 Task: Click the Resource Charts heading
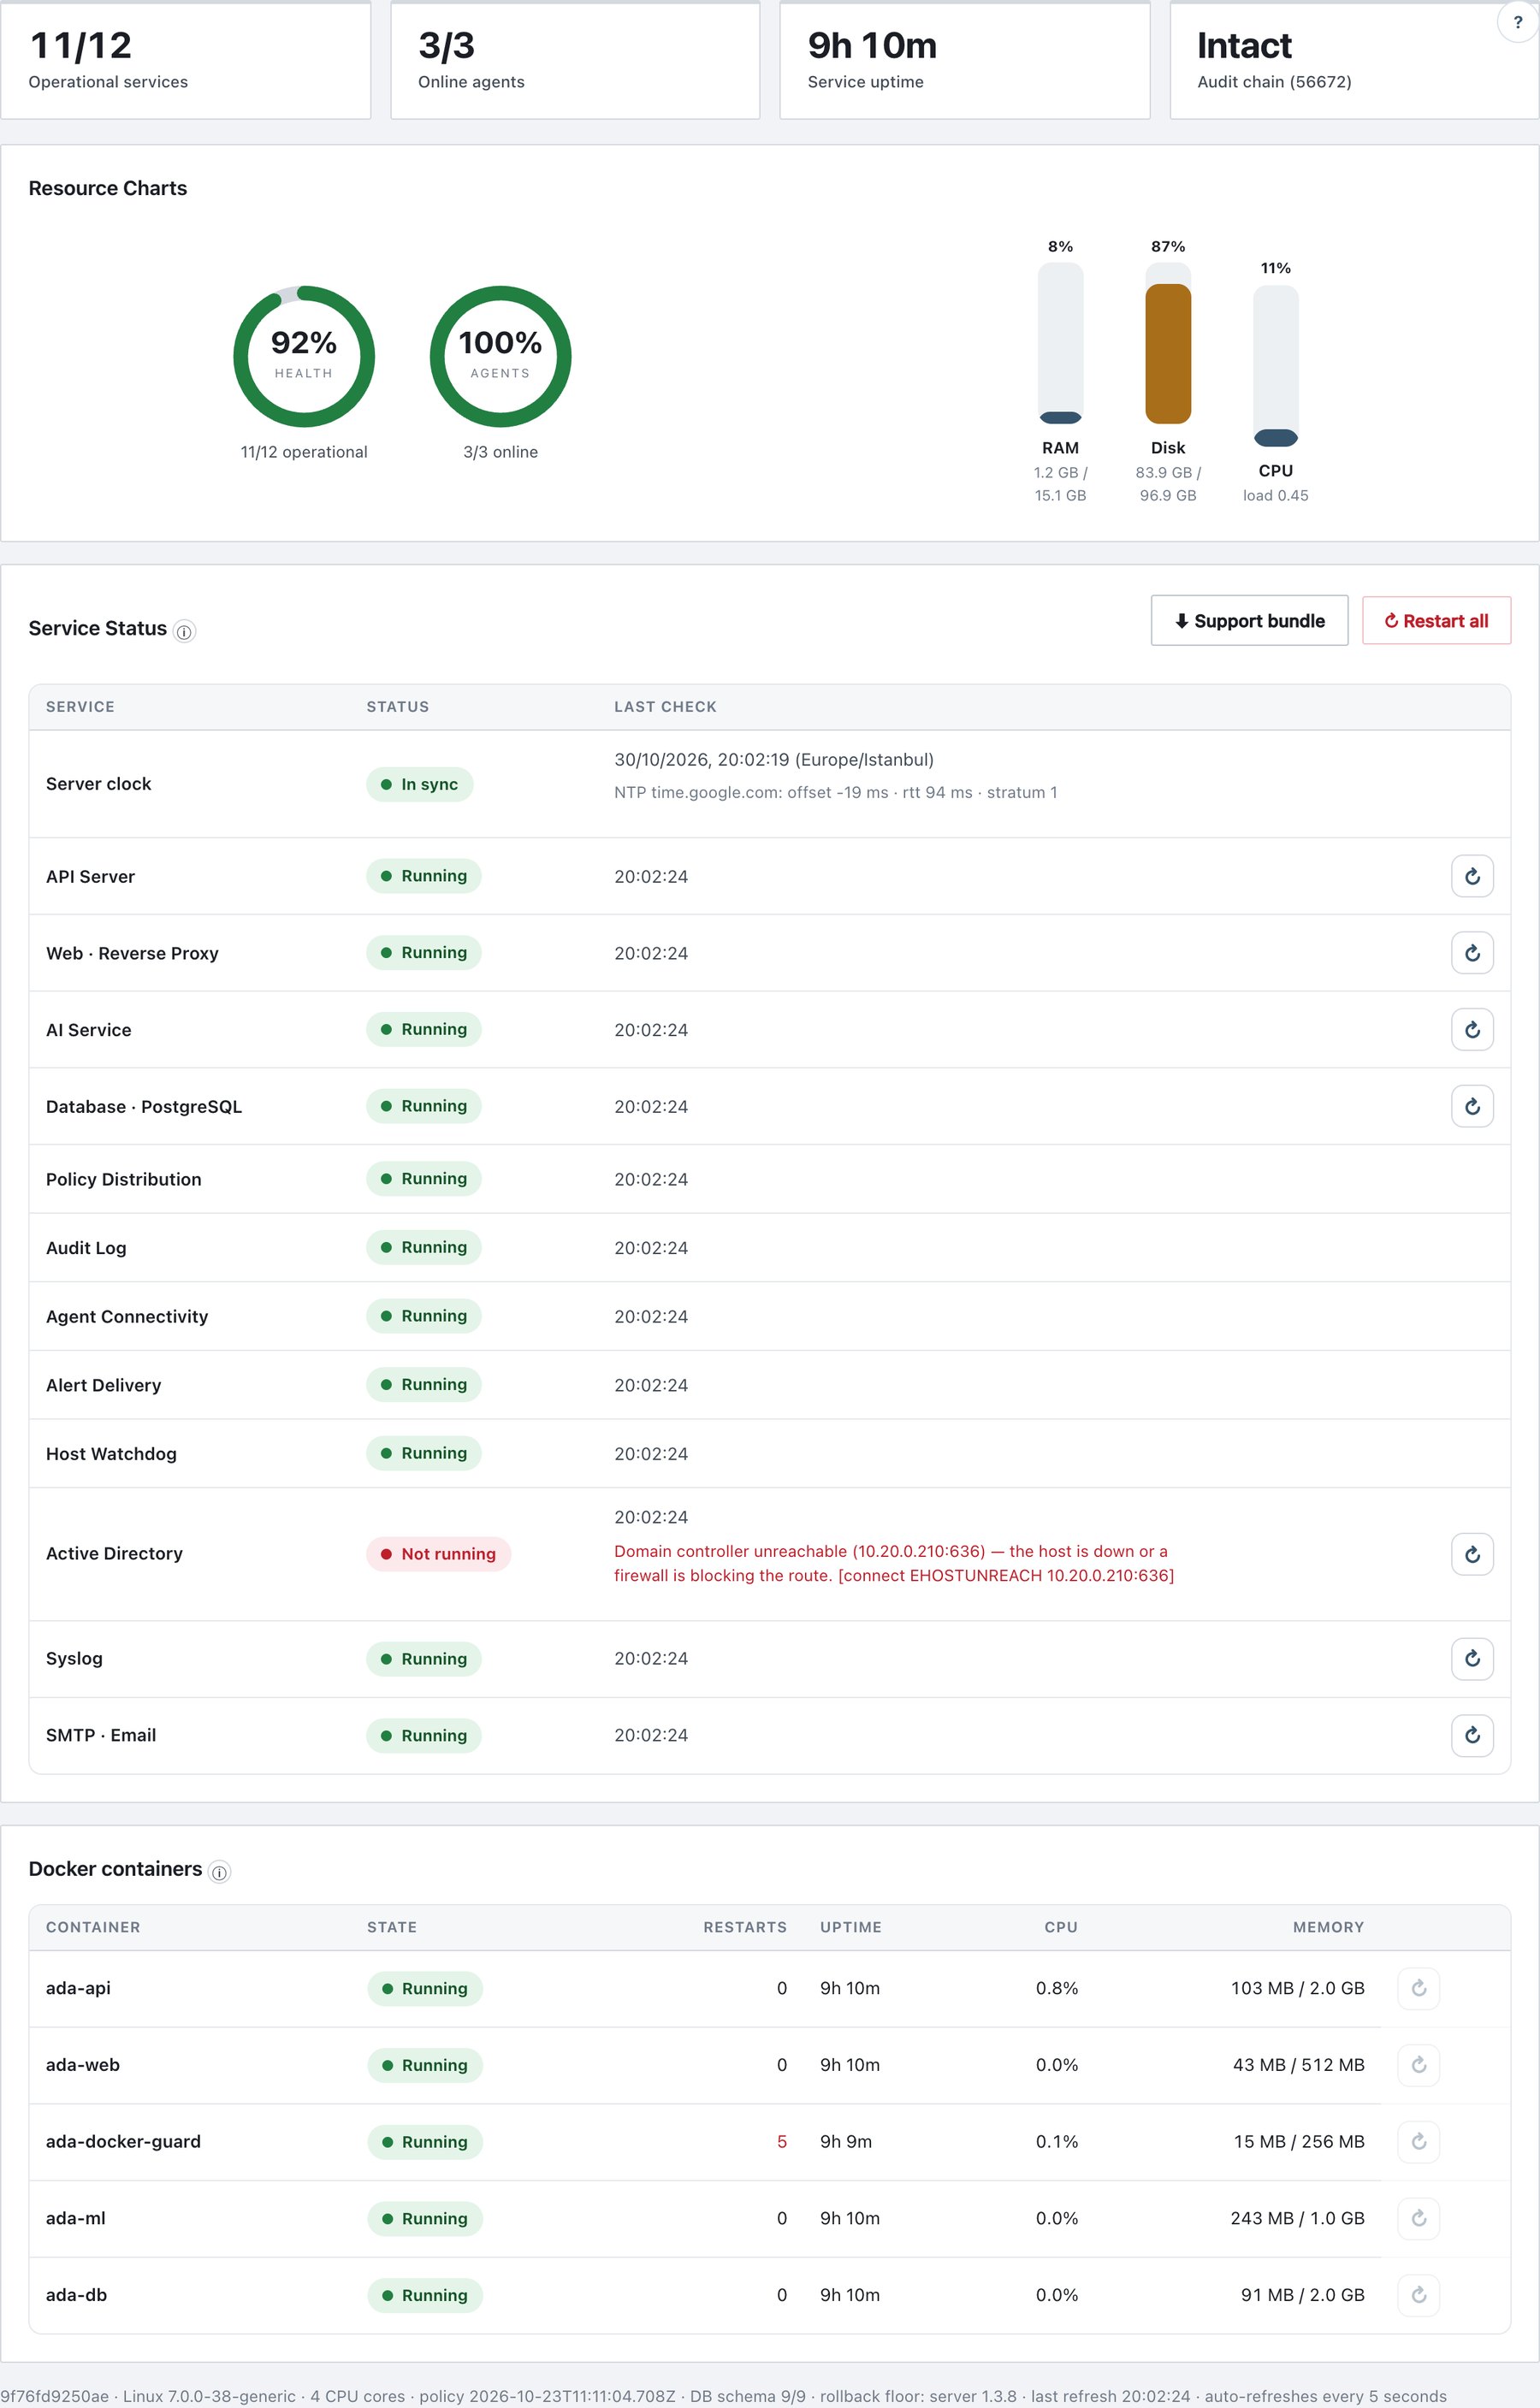point(108,188)
